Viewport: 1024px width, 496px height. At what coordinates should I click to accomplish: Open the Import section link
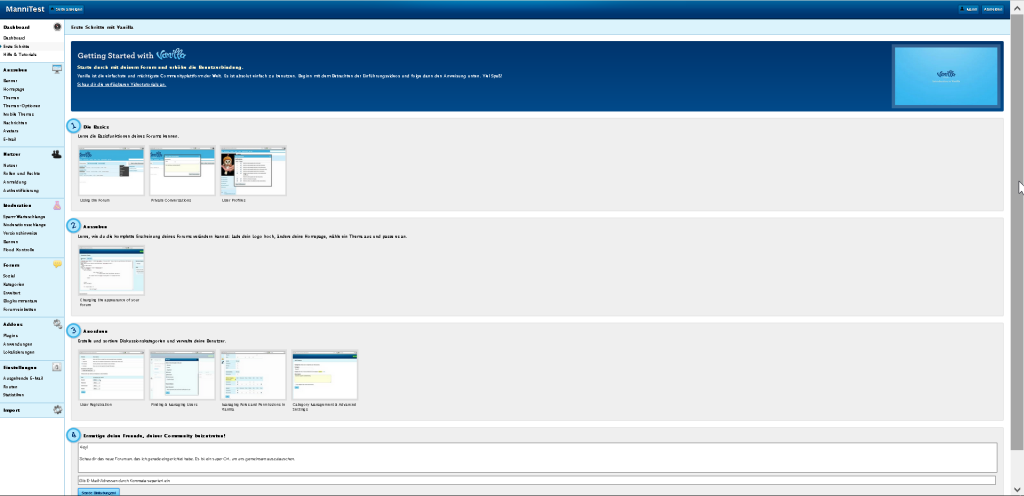tap(11, 411)
